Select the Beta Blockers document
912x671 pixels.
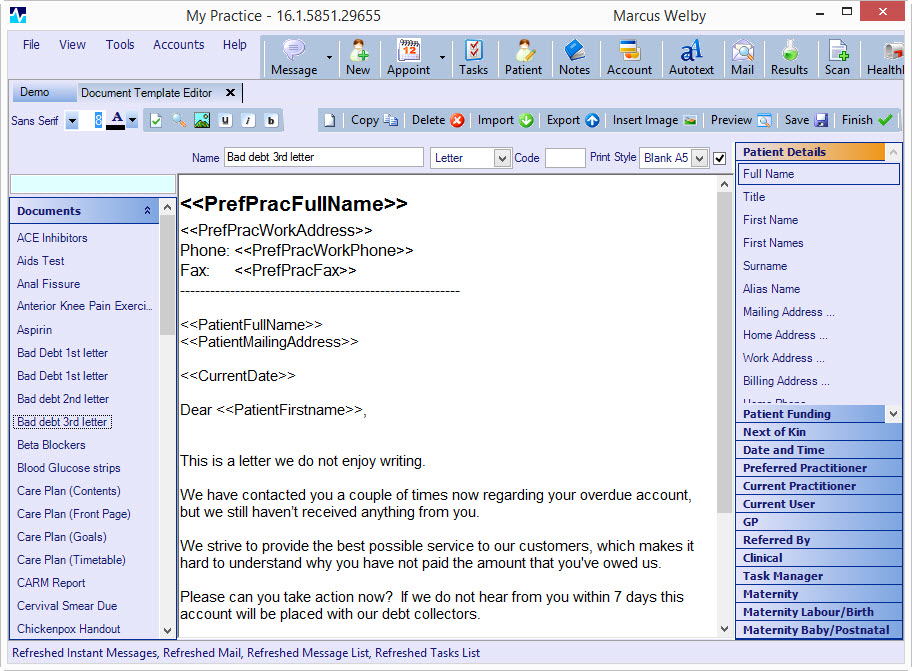pyautogui.click(x=51, y=445)
